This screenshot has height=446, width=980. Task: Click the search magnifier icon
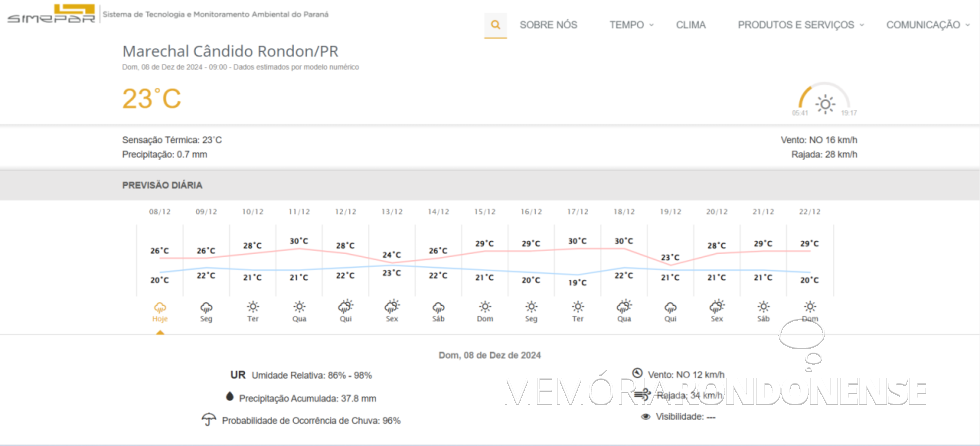[495, 25]
